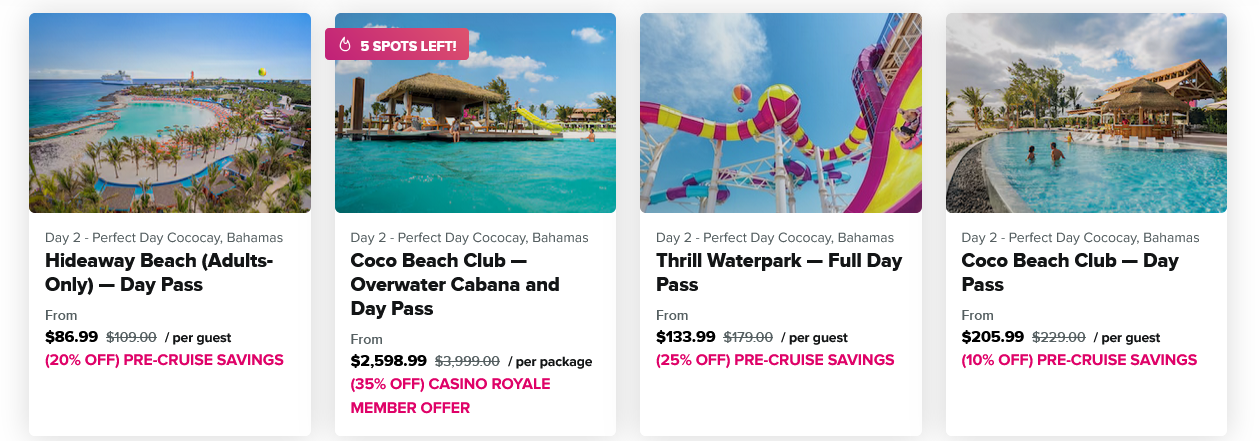The height and width of the screenshot is (441, 1260).
Task: Click the struck-through $3,999.00 original price
Action: click(x=467, y=362)
